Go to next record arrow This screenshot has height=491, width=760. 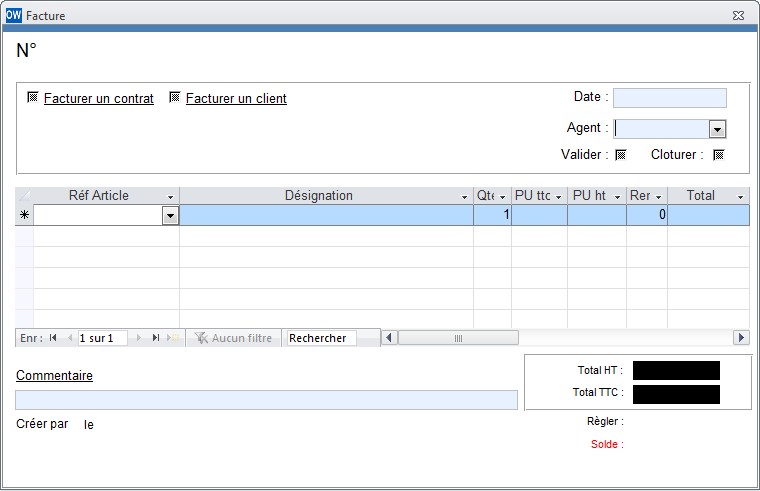pyautogui.click(x=139, y=338)
